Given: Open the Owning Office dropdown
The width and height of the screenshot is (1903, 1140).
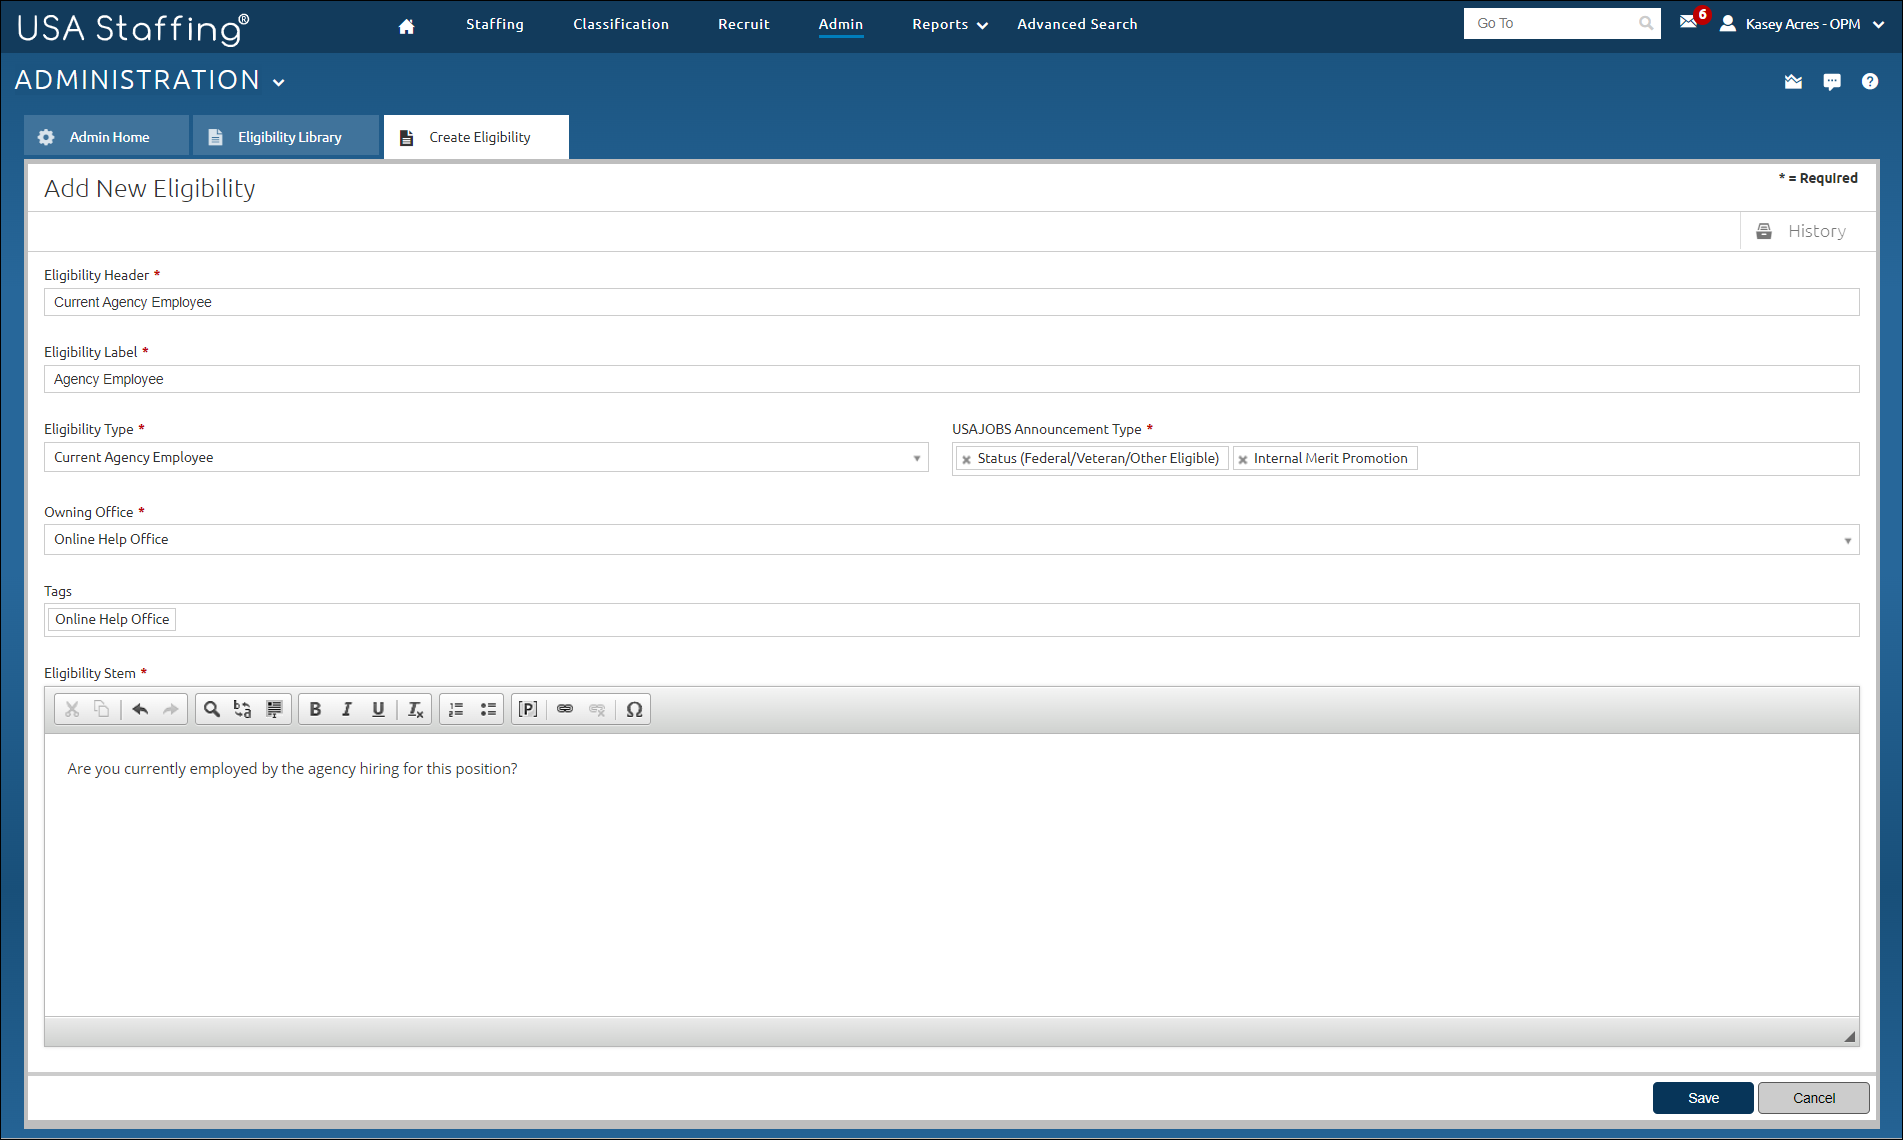Looking at the screenshot, I should pos(1847,540).
